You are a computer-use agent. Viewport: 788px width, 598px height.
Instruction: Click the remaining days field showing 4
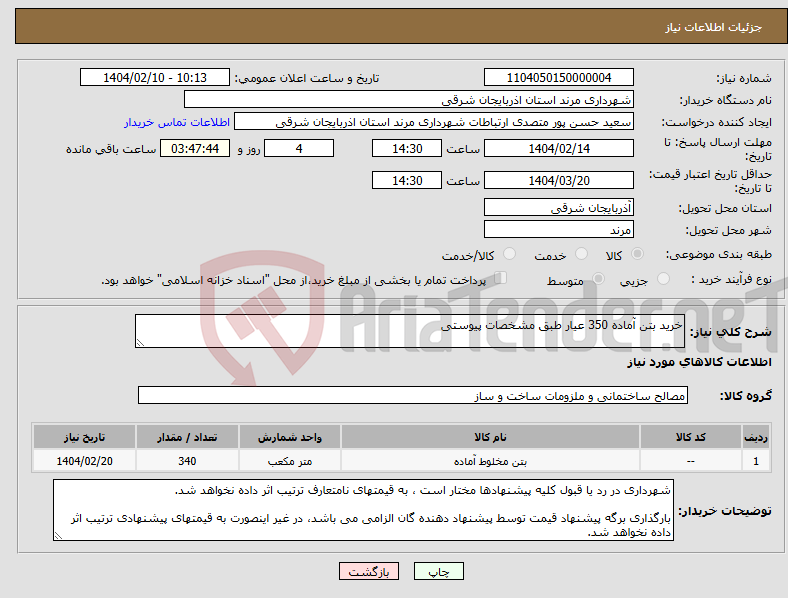[299, 148]
